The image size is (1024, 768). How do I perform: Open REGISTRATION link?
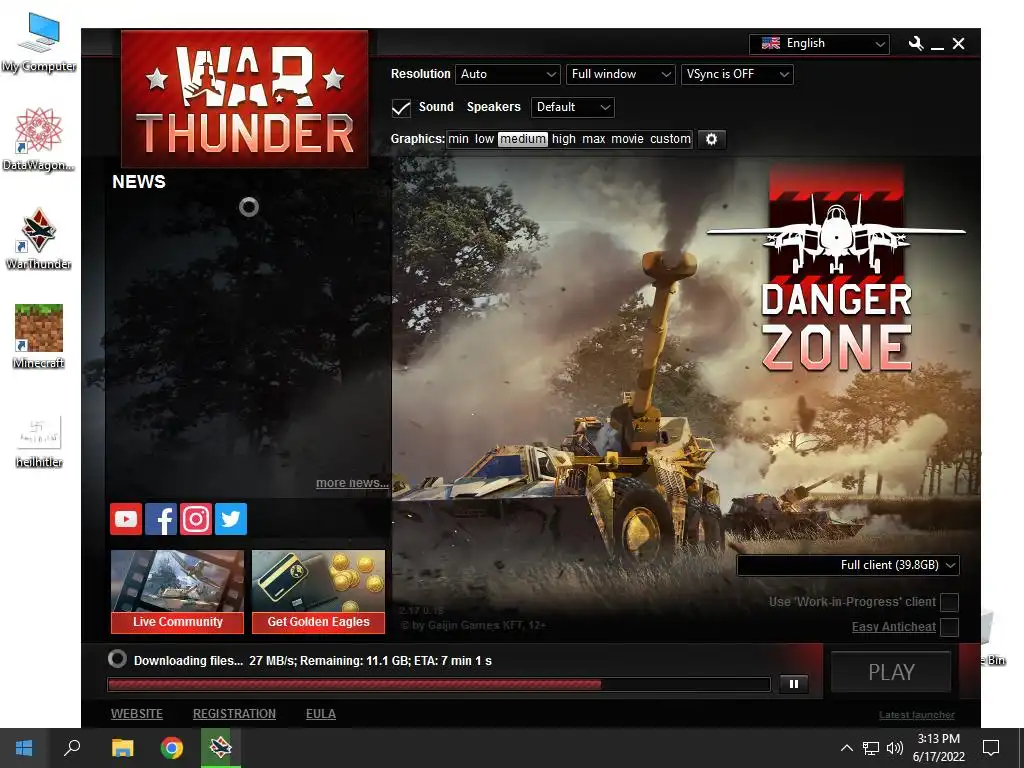pos(234,714)
